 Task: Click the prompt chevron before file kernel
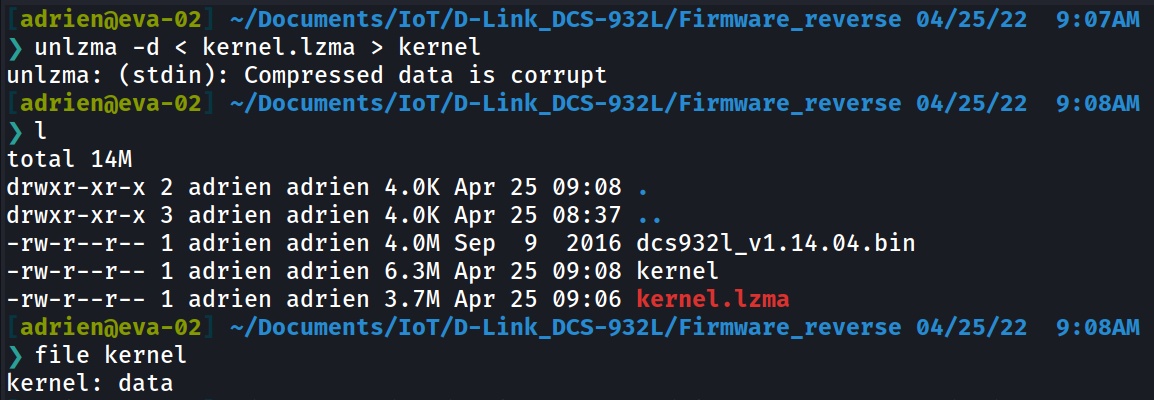pos(13,355)
